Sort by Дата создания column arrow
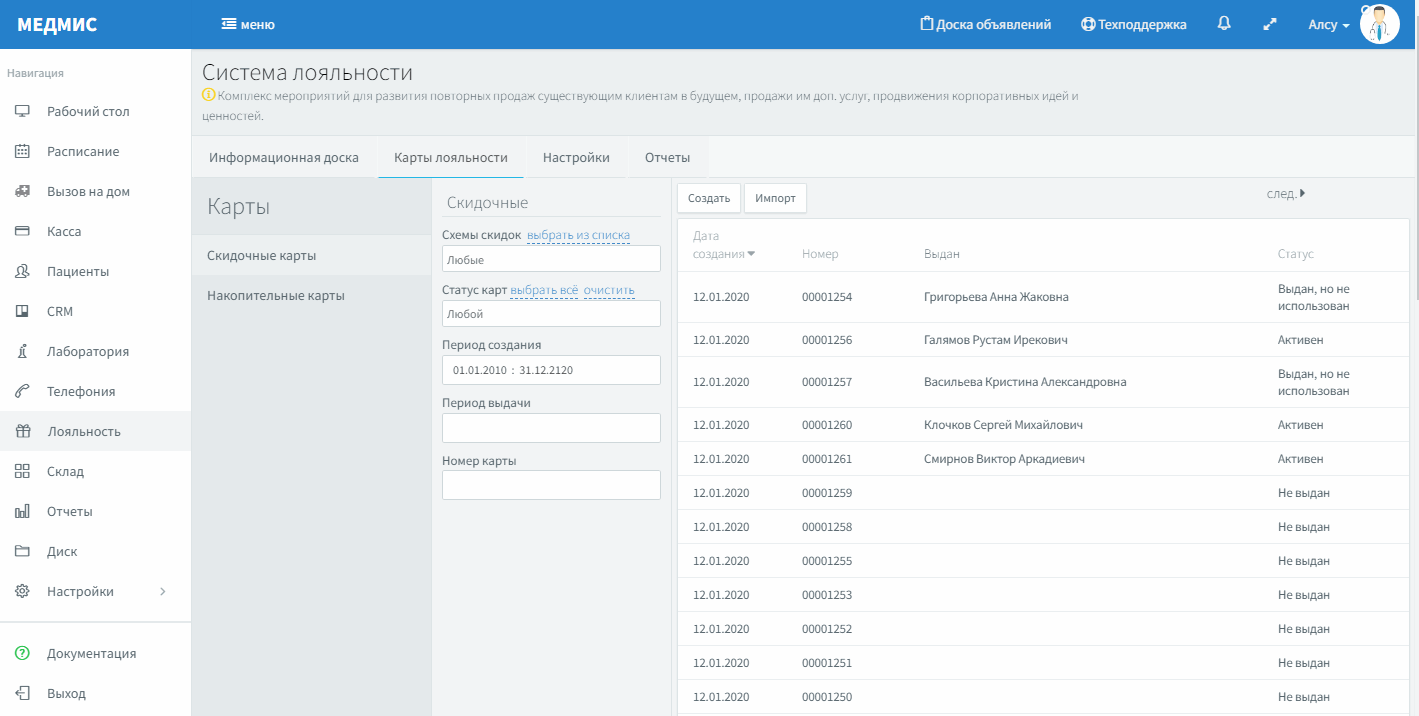Viewport: 1419px width, 716px height. point(751,254)
